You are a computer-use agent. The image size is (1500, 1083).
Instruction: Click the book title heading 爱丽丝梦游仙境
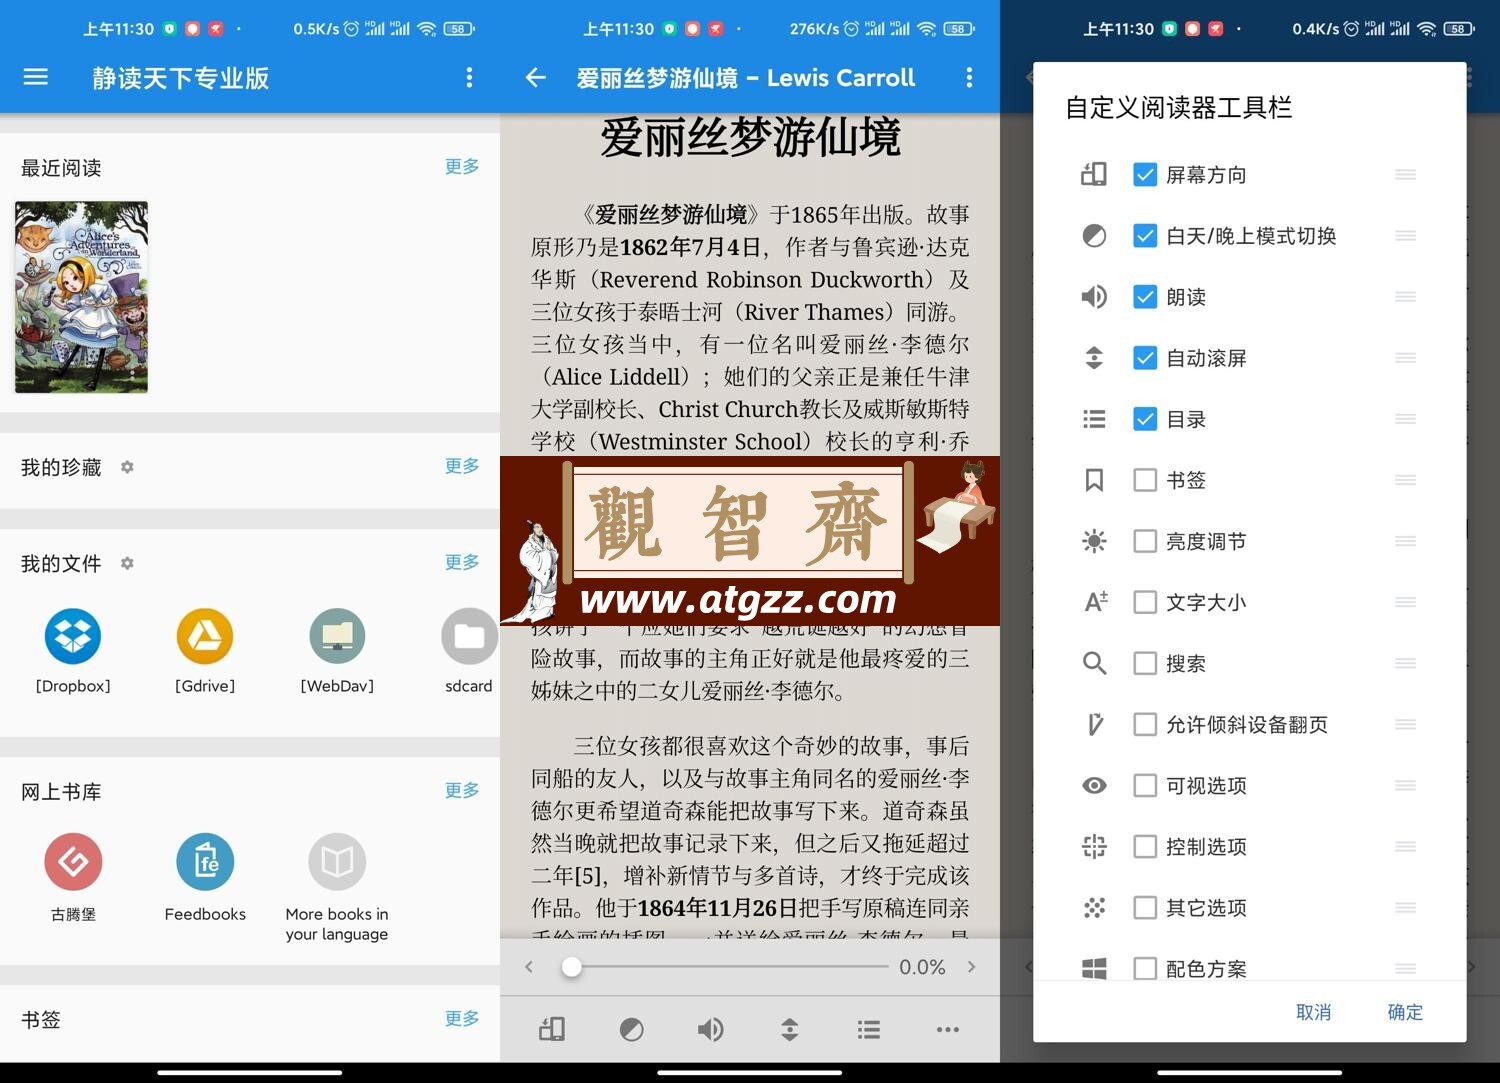click(x=750, y=137)
